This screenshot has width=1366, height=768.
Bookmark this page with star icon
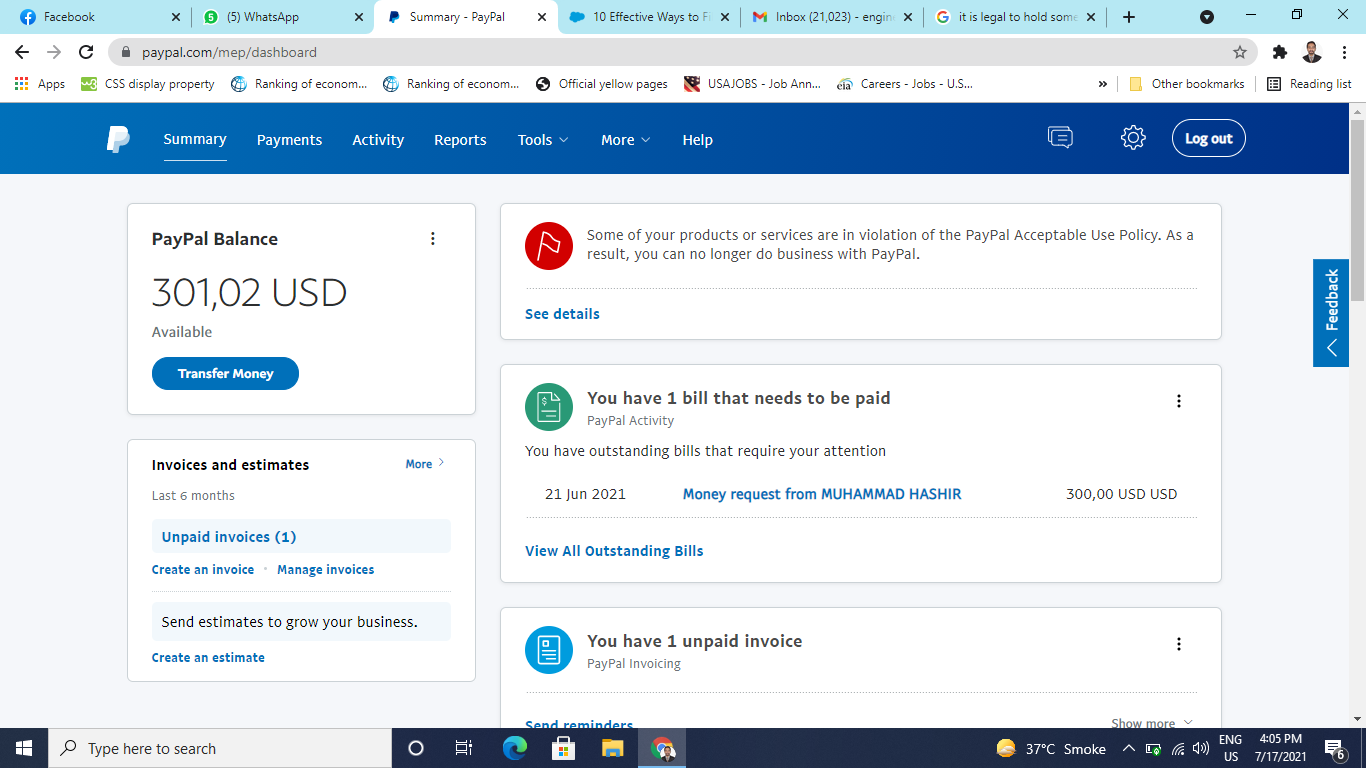(x=1240, y=52)
